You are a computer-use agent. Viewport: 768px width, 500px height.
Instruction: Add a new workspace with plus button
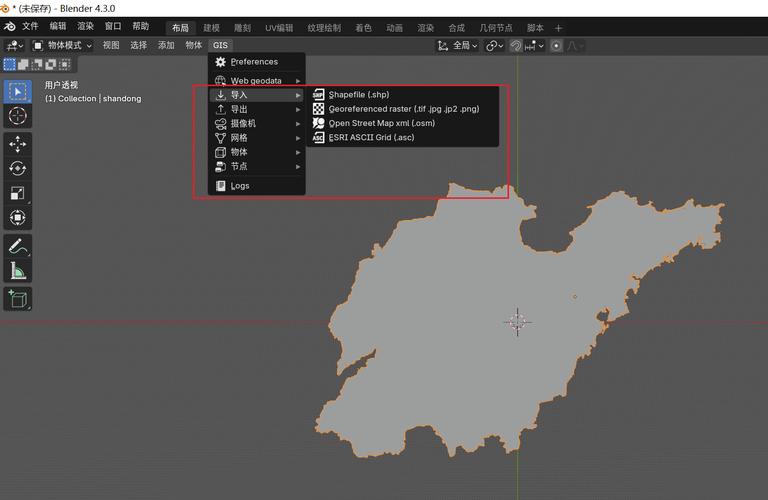558,28
